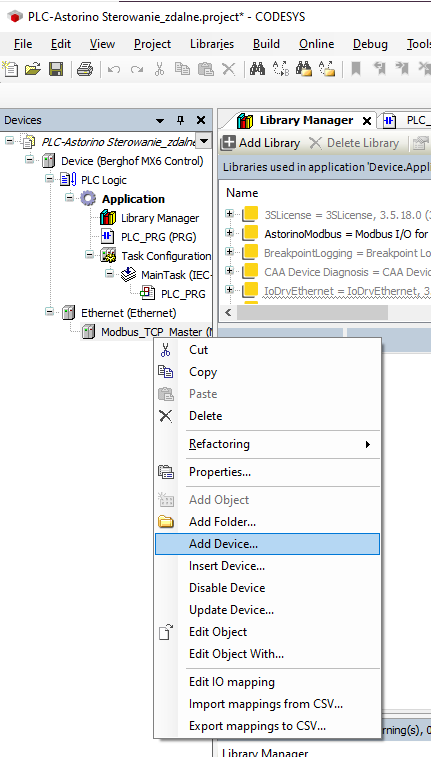Collapse the Ethernet (Ethernet) node

(x=49, y=311)
